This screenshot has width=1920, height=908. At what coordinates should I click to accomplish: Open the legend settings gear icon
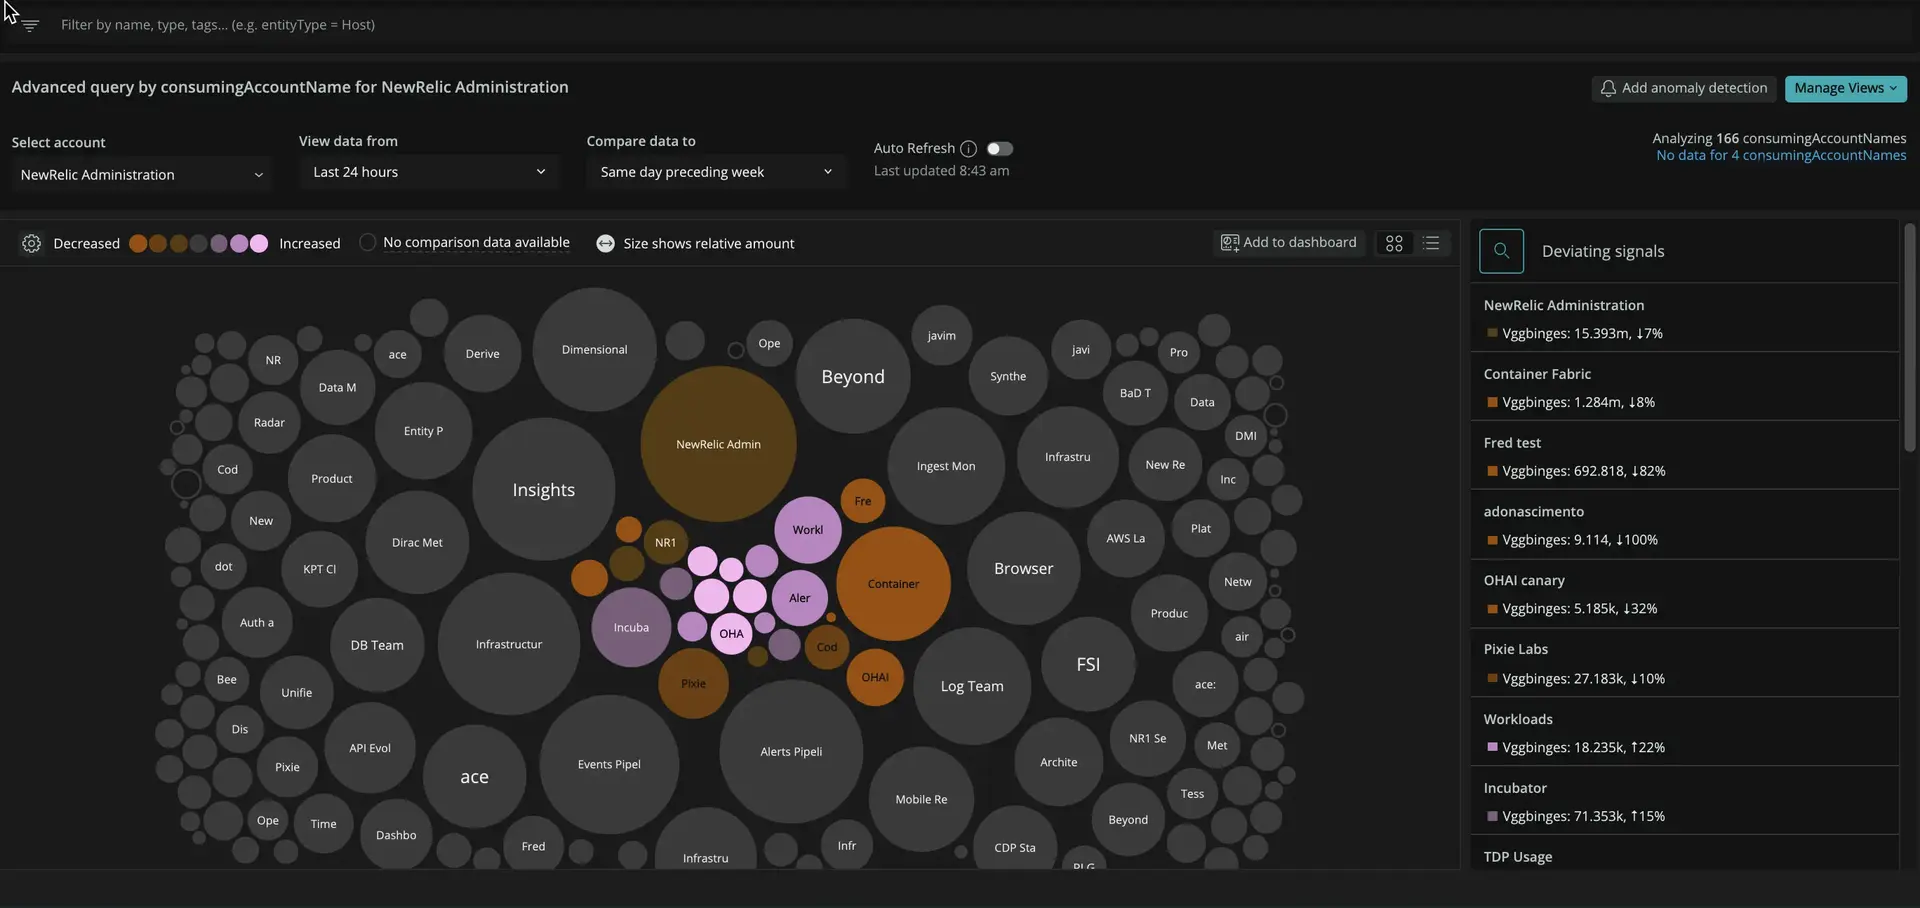coord(31,244)
